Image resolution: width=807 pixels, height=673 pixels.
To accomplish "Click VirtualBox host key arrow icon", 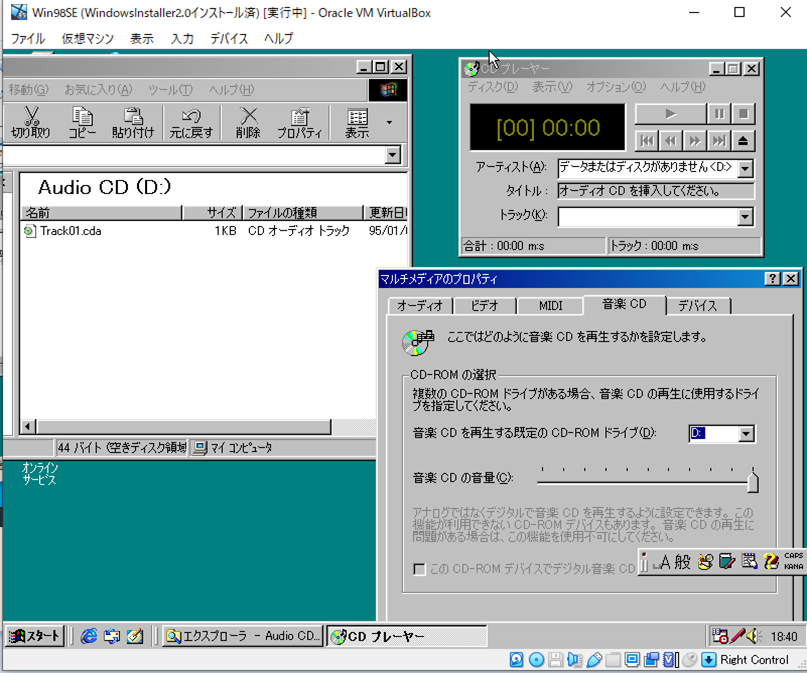I will tap(709, 660).
